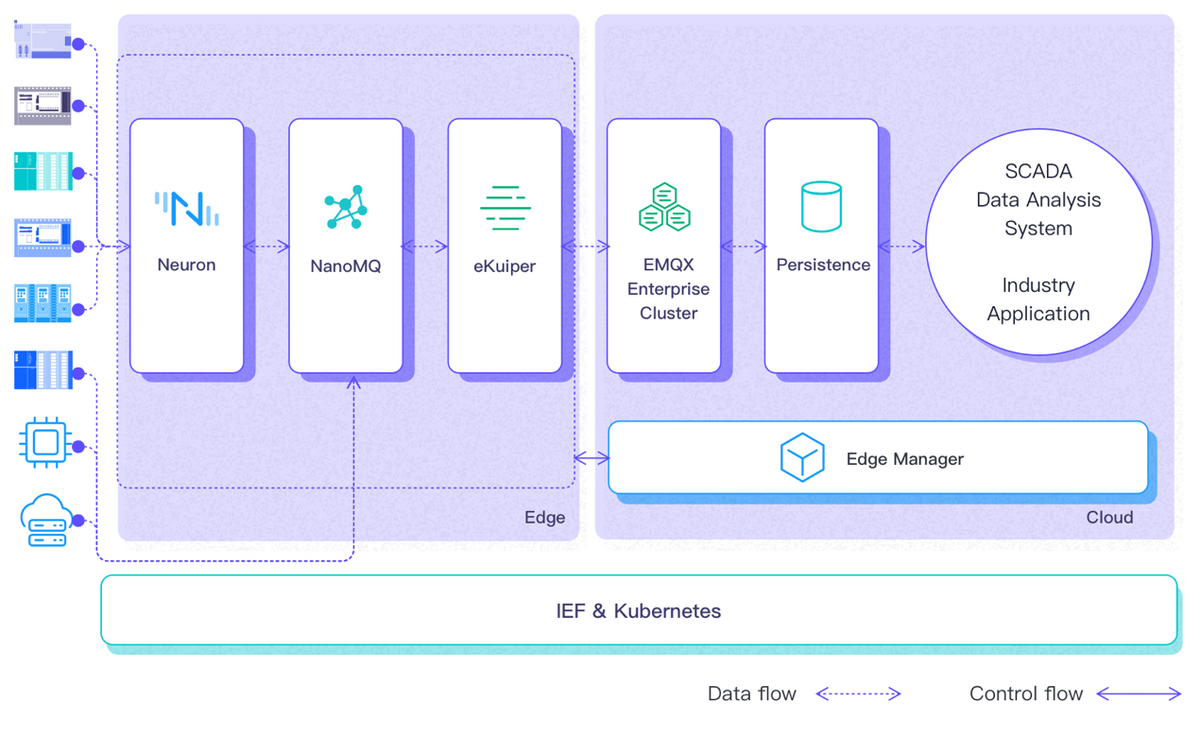The height and width of the screenshot is (736, 1200).
Task: Click the Control flow legend arrow
Action: pos(1139,694)
